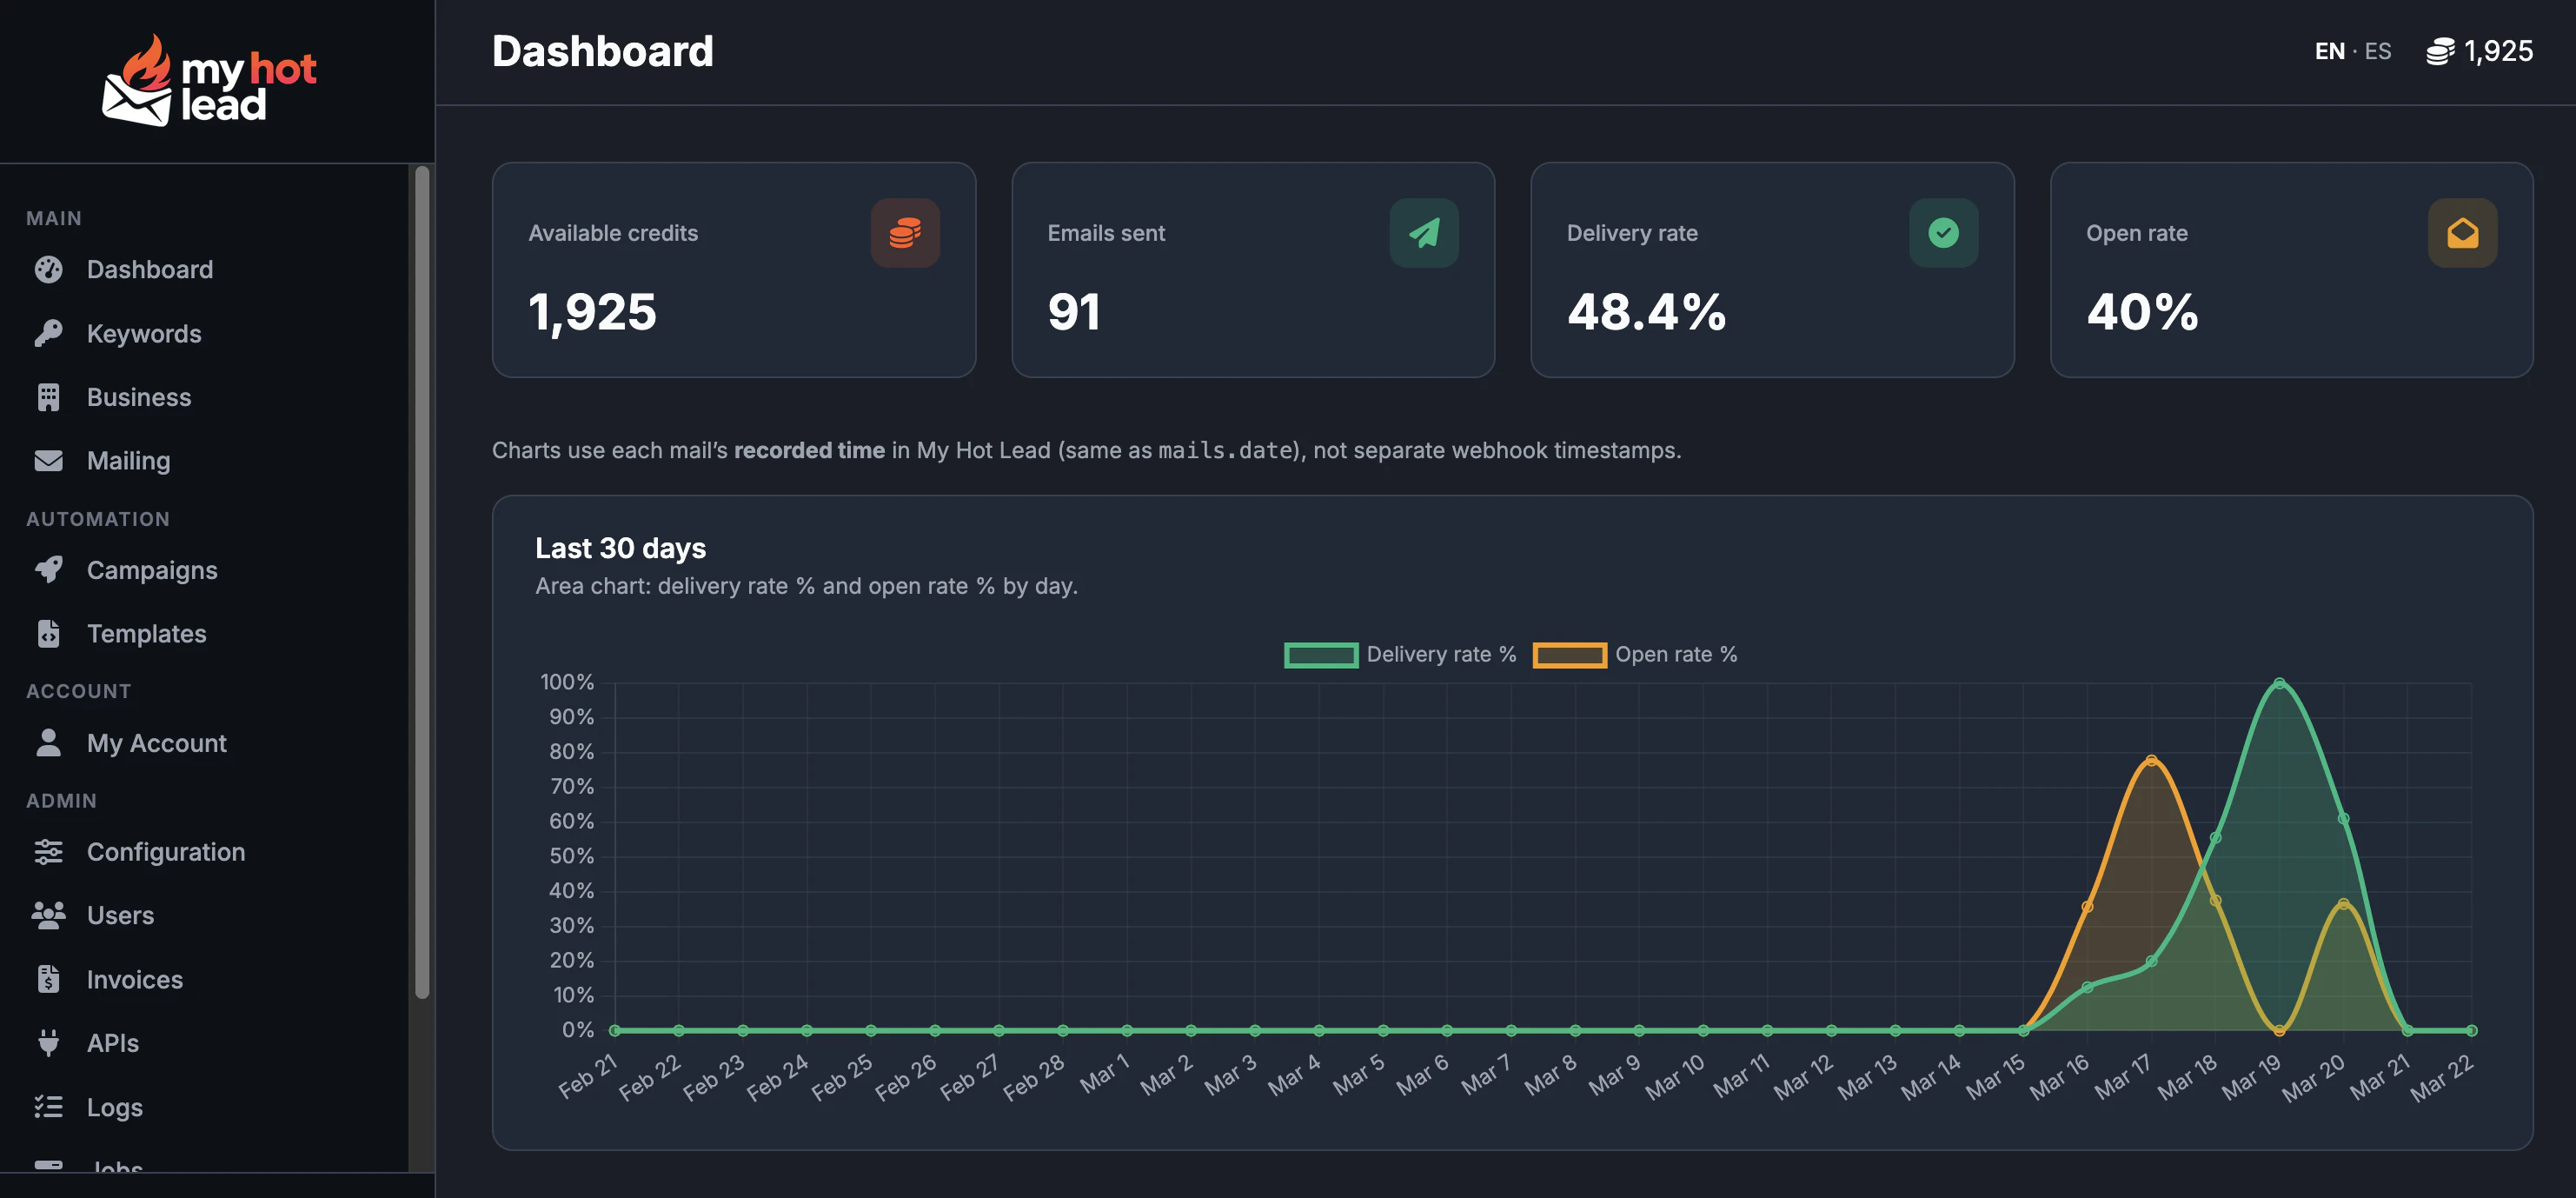Select EN language option

pos(2329,52)
